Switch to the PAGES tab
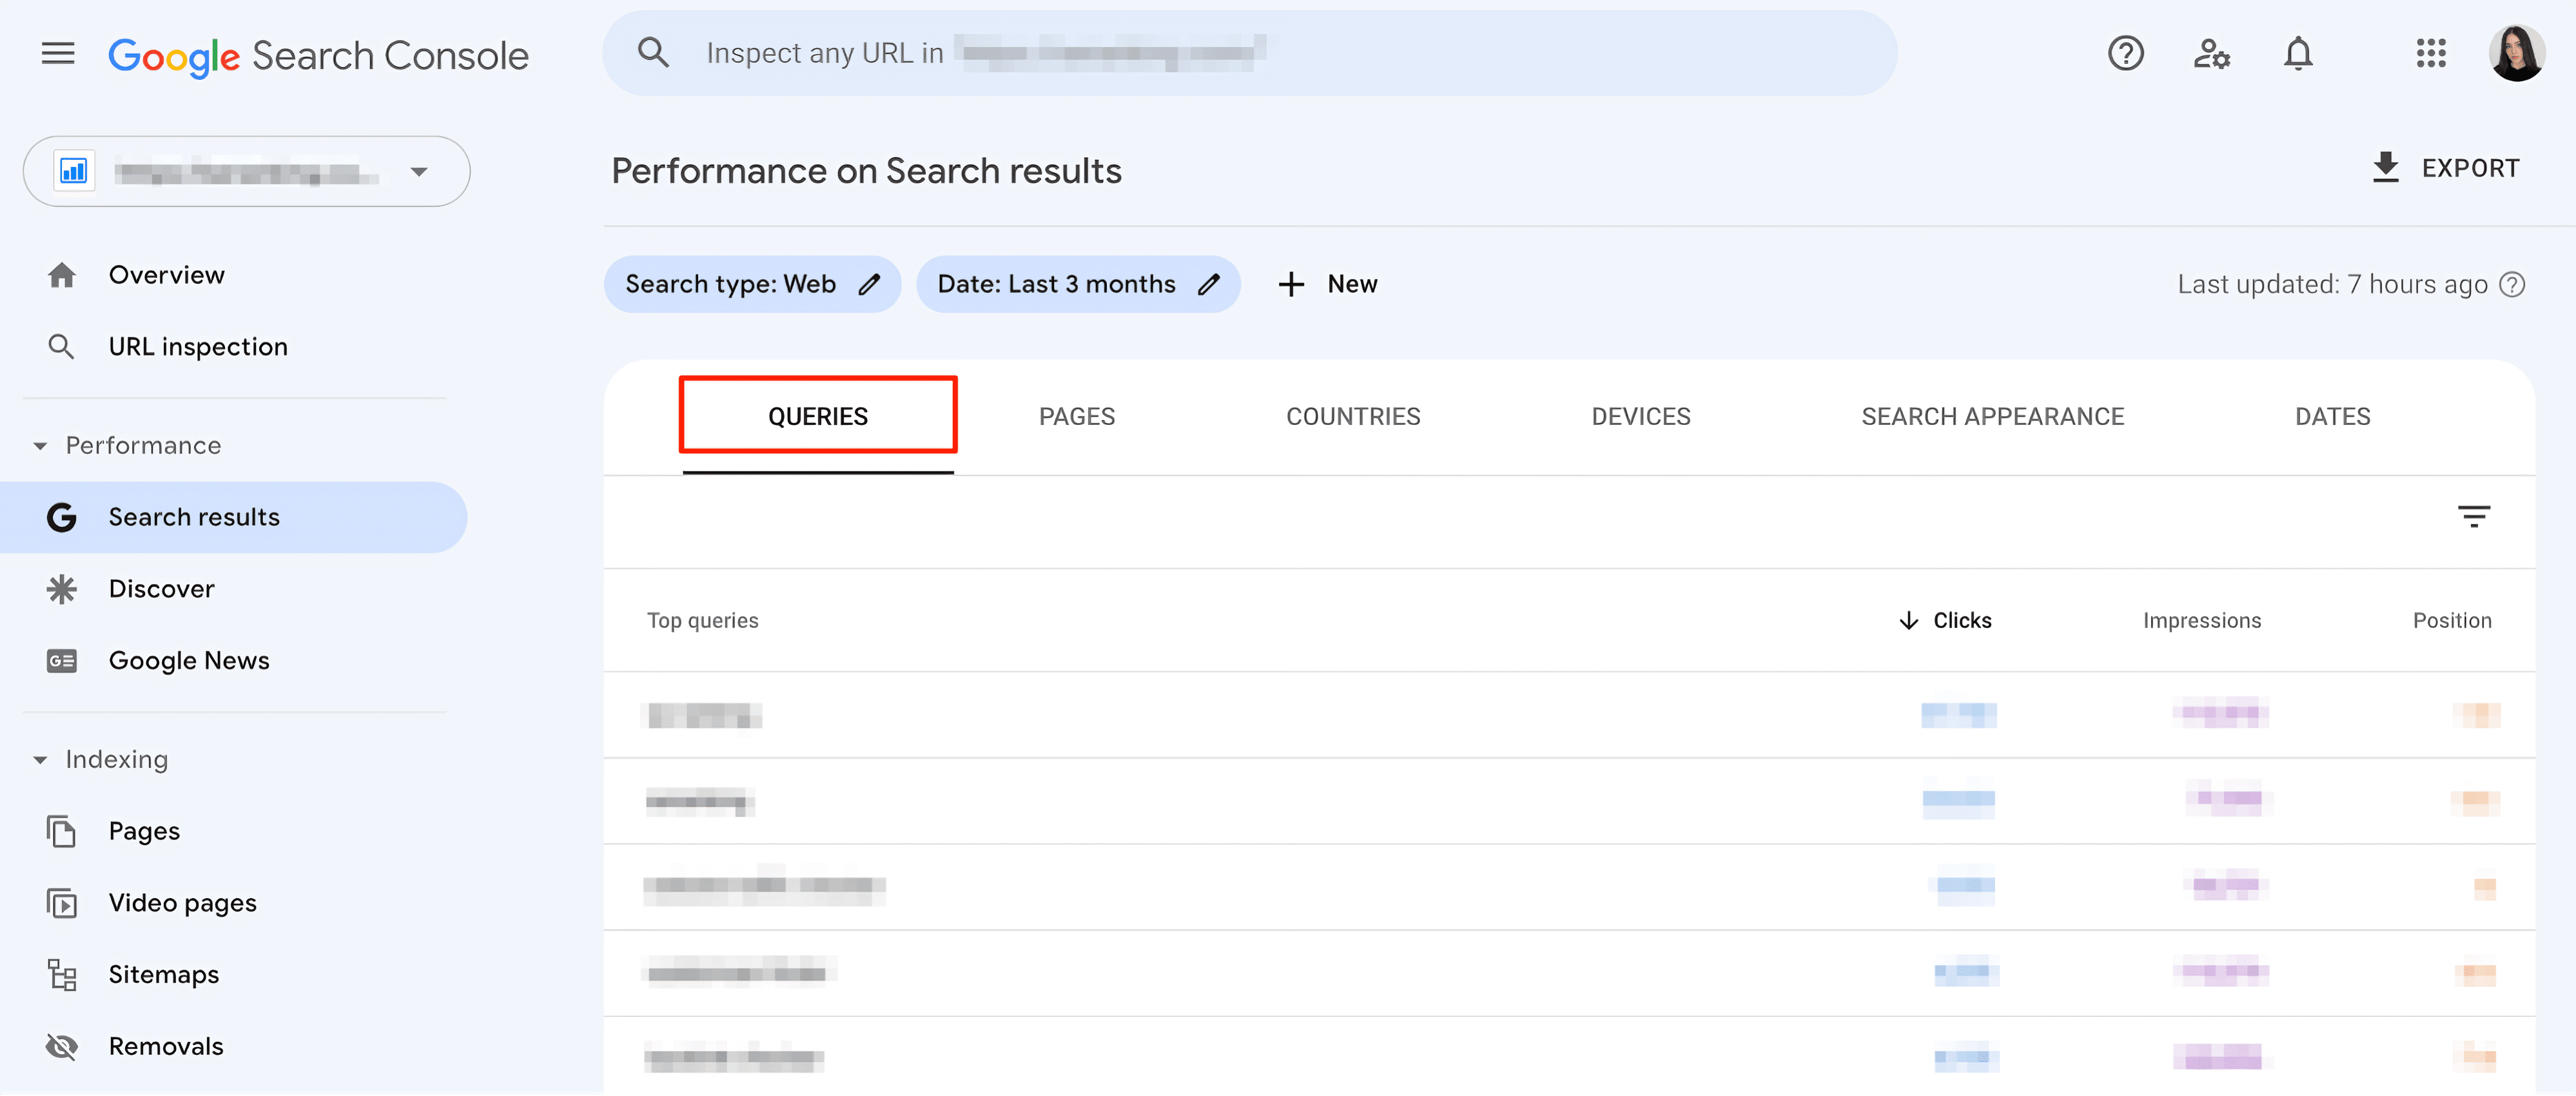The width and height of the screenshot is (2576, 1096). point(1076,417)
